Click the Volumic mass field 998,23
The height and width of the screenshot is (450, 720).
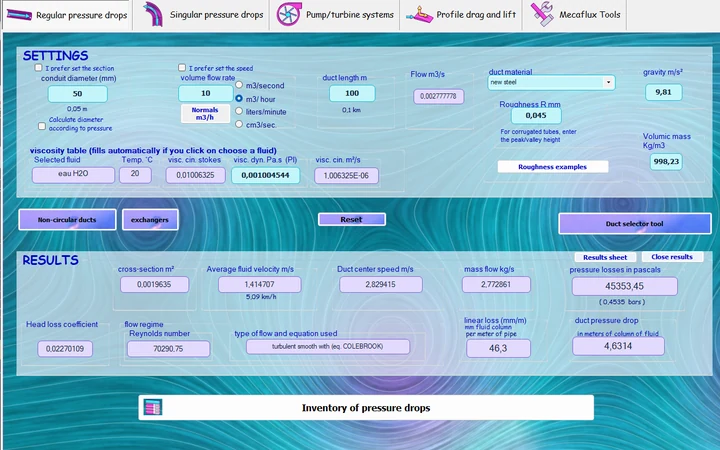[x=666, y=162]
